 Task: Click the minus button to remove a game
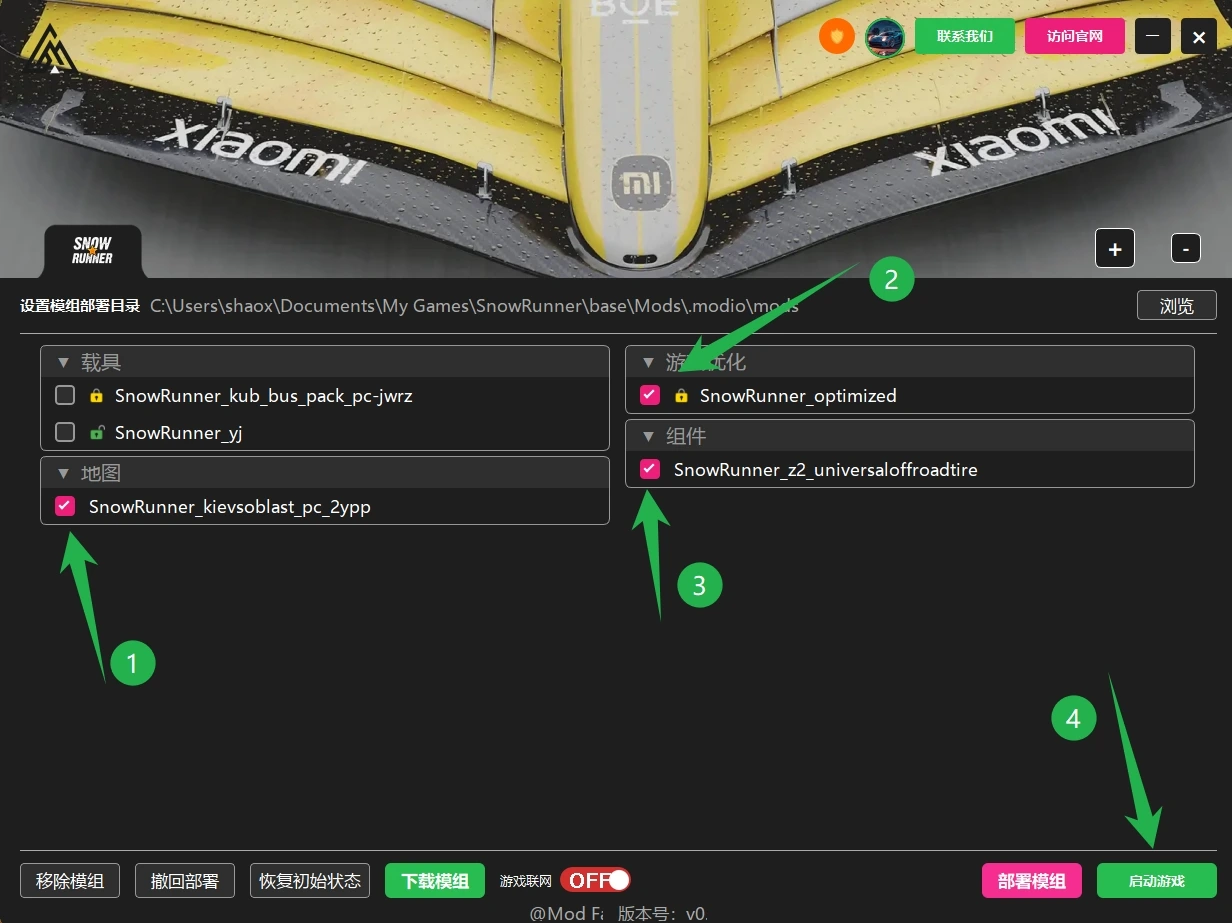point(1185,248)
